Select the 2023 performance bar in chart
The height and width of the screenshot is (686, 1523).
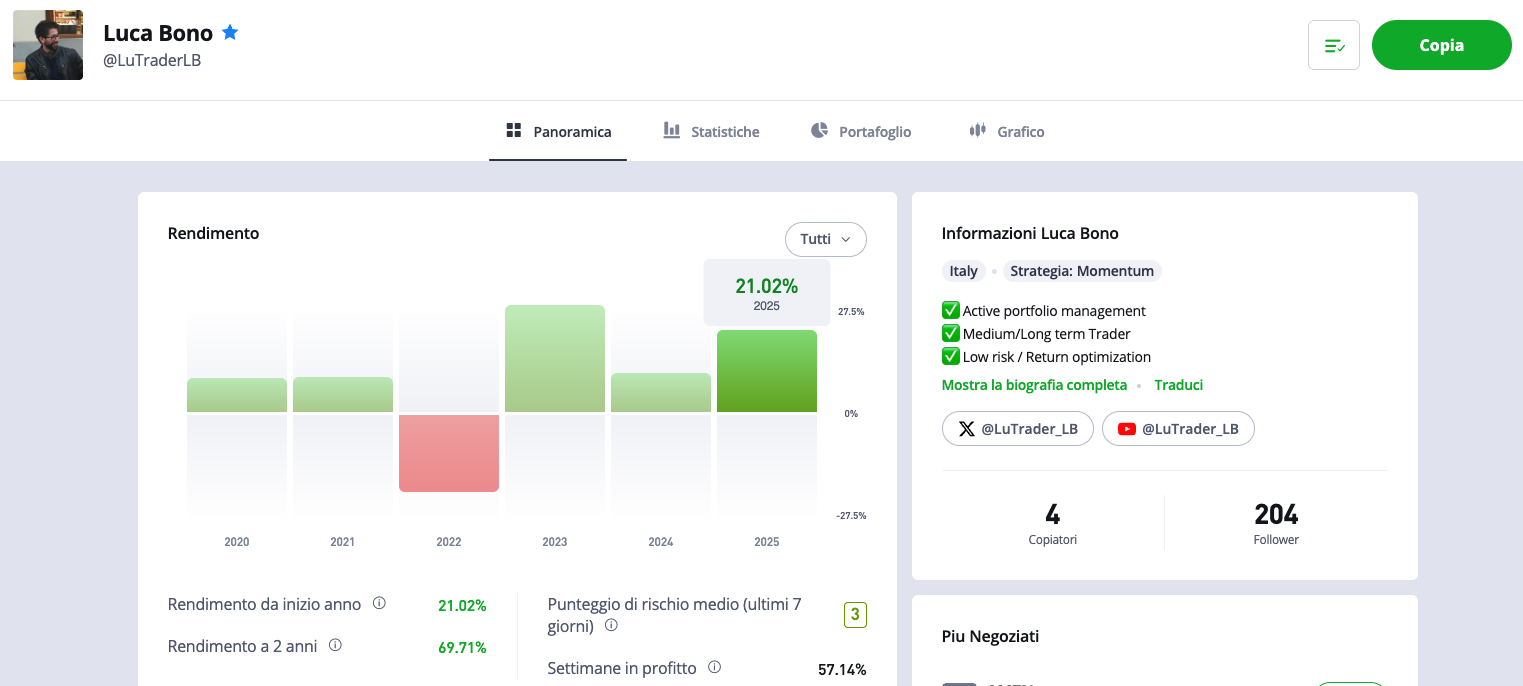click(555, 358)
